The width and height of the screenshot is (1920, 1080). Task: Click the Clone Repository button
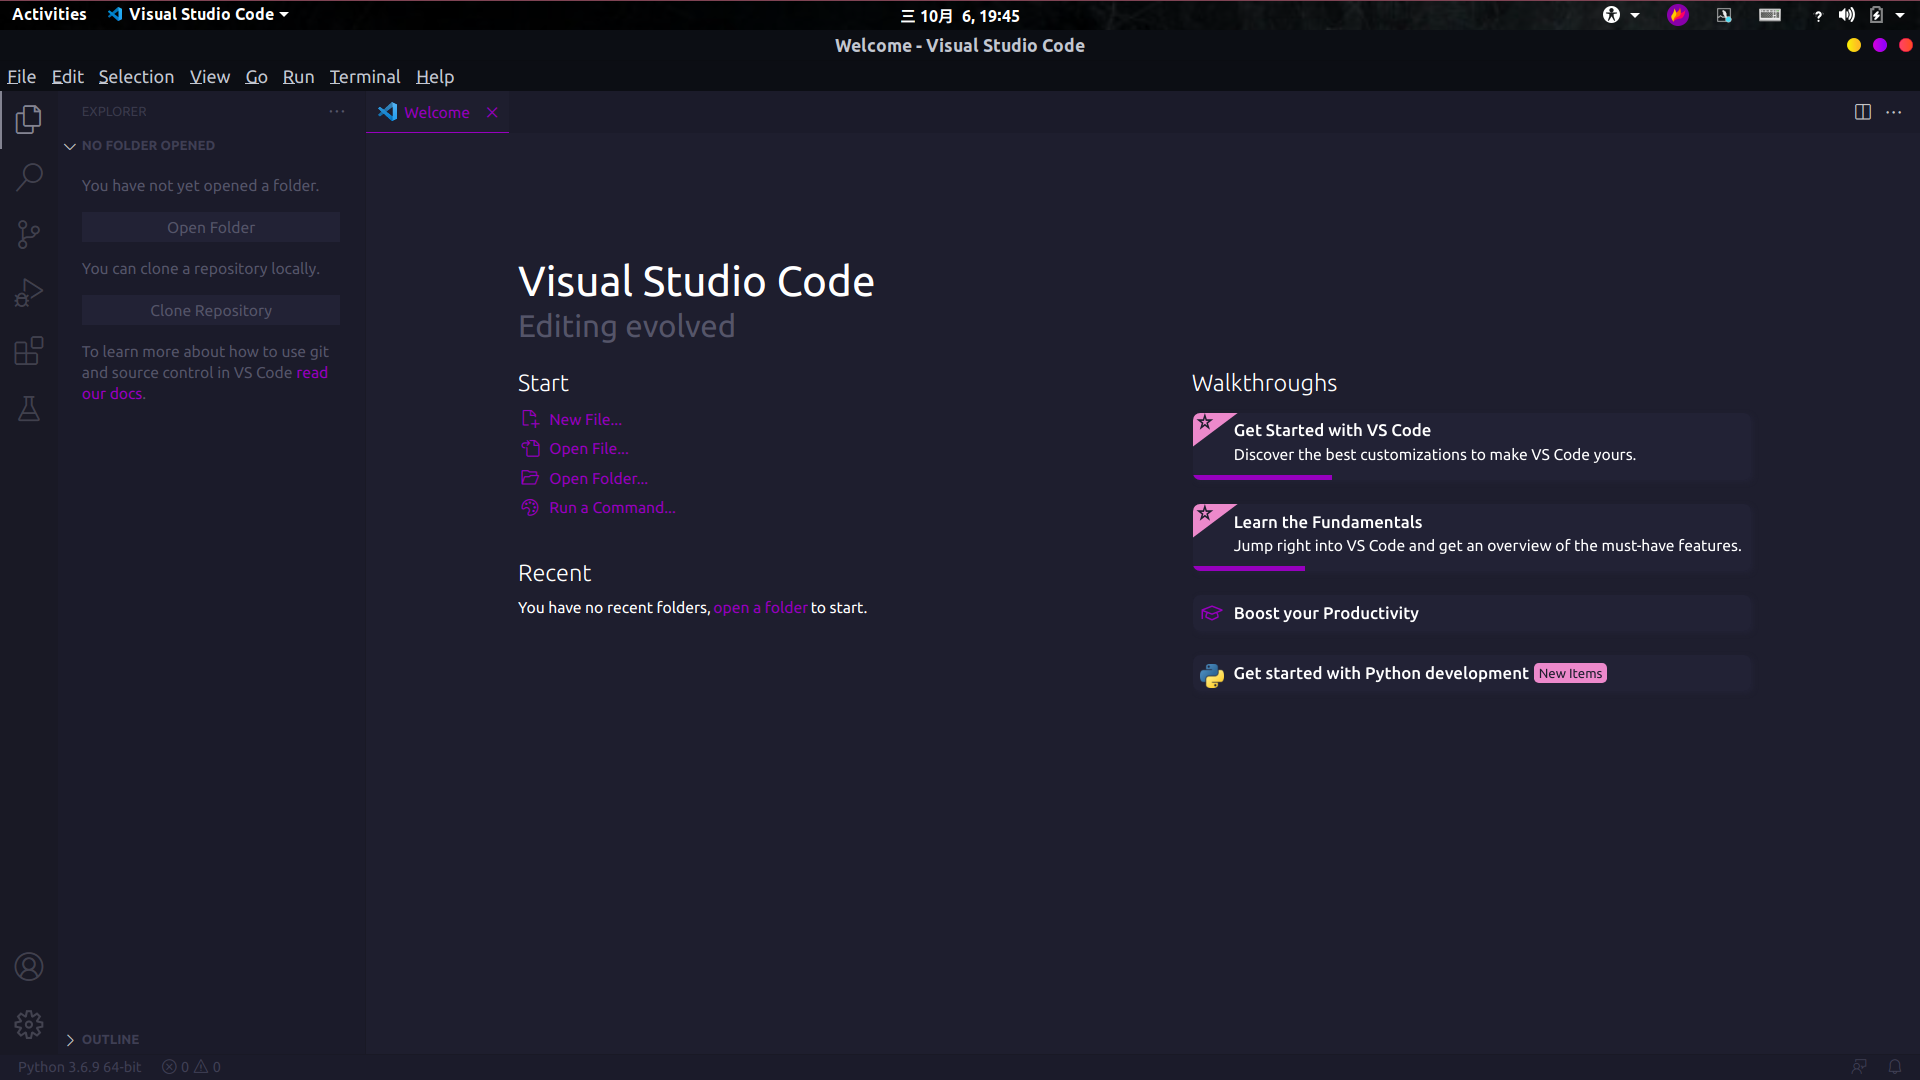click(211, 311)
